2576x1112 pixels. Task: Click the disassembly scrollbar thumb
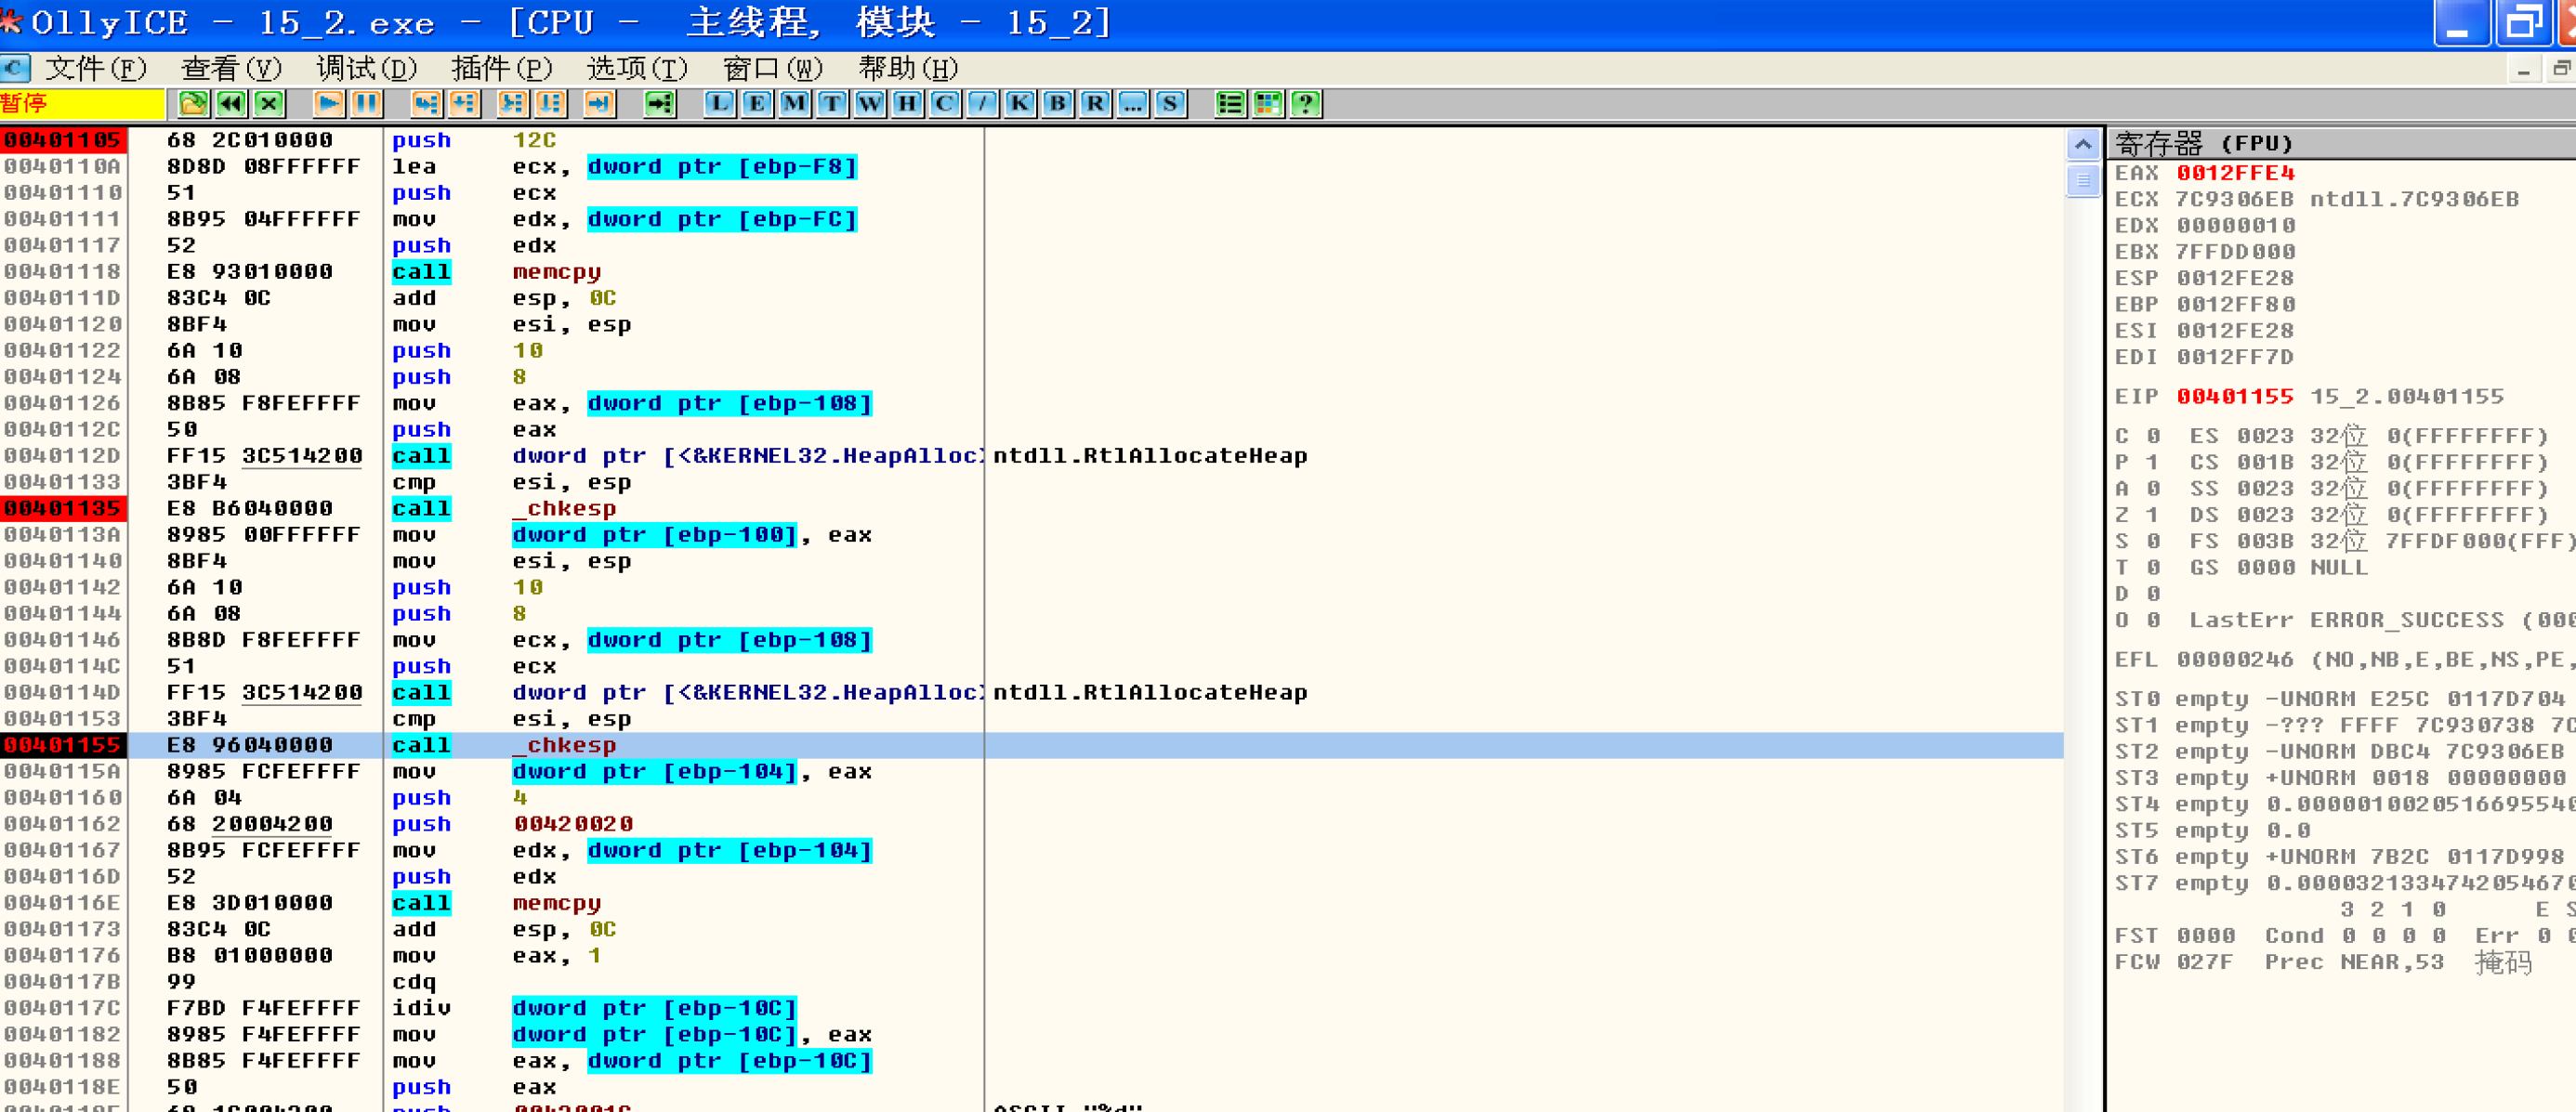tap(2083, 181)
